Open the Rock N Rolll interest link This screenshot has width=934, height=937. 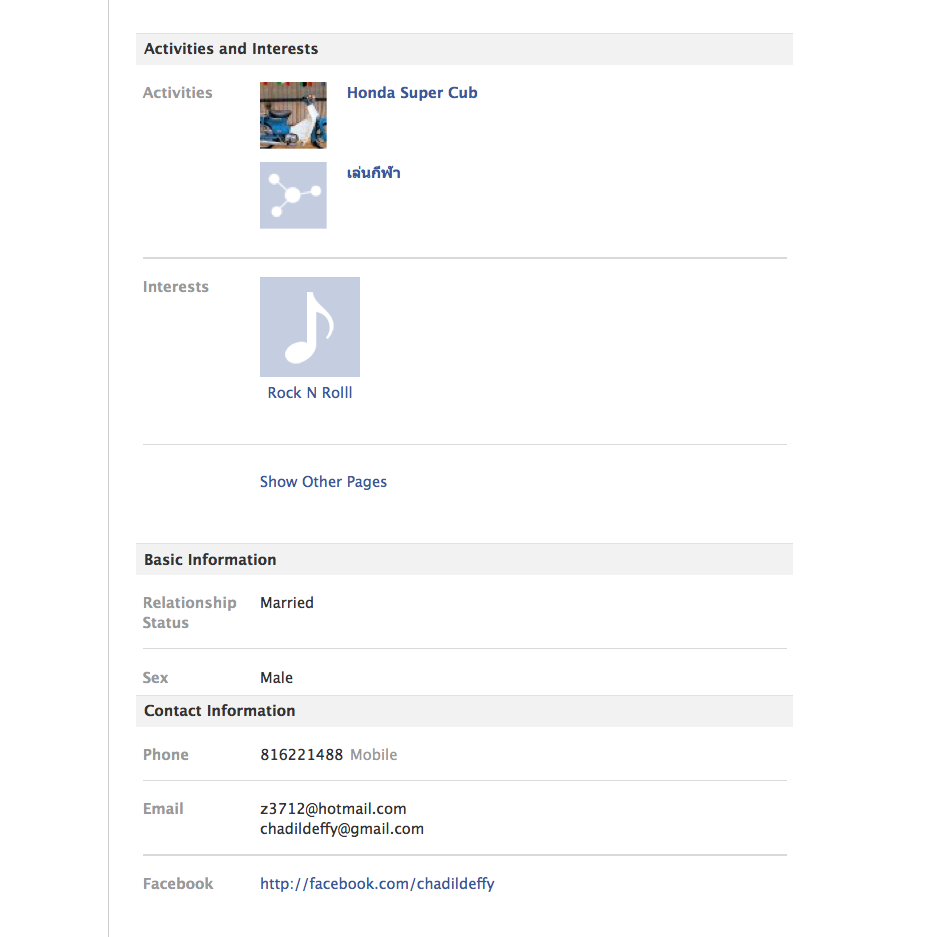310,393
